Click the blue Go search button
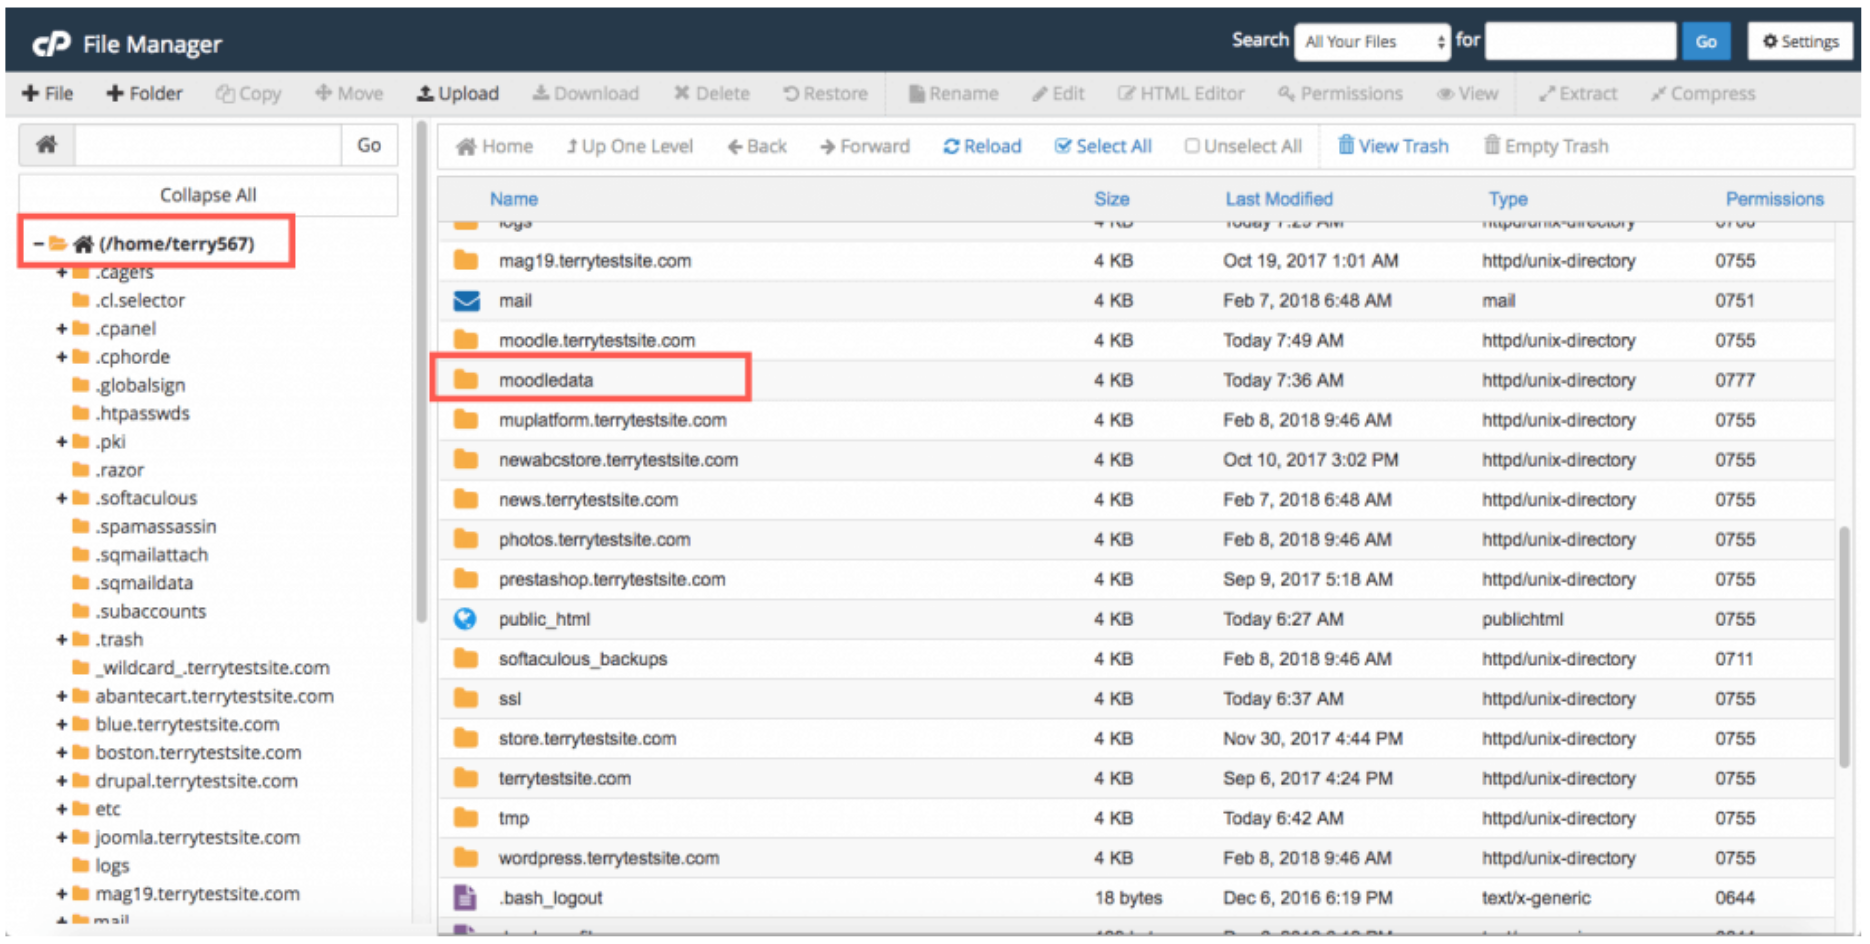Screen dimensions: 1870x944 pyautogui.click(x=1706, y=41)
